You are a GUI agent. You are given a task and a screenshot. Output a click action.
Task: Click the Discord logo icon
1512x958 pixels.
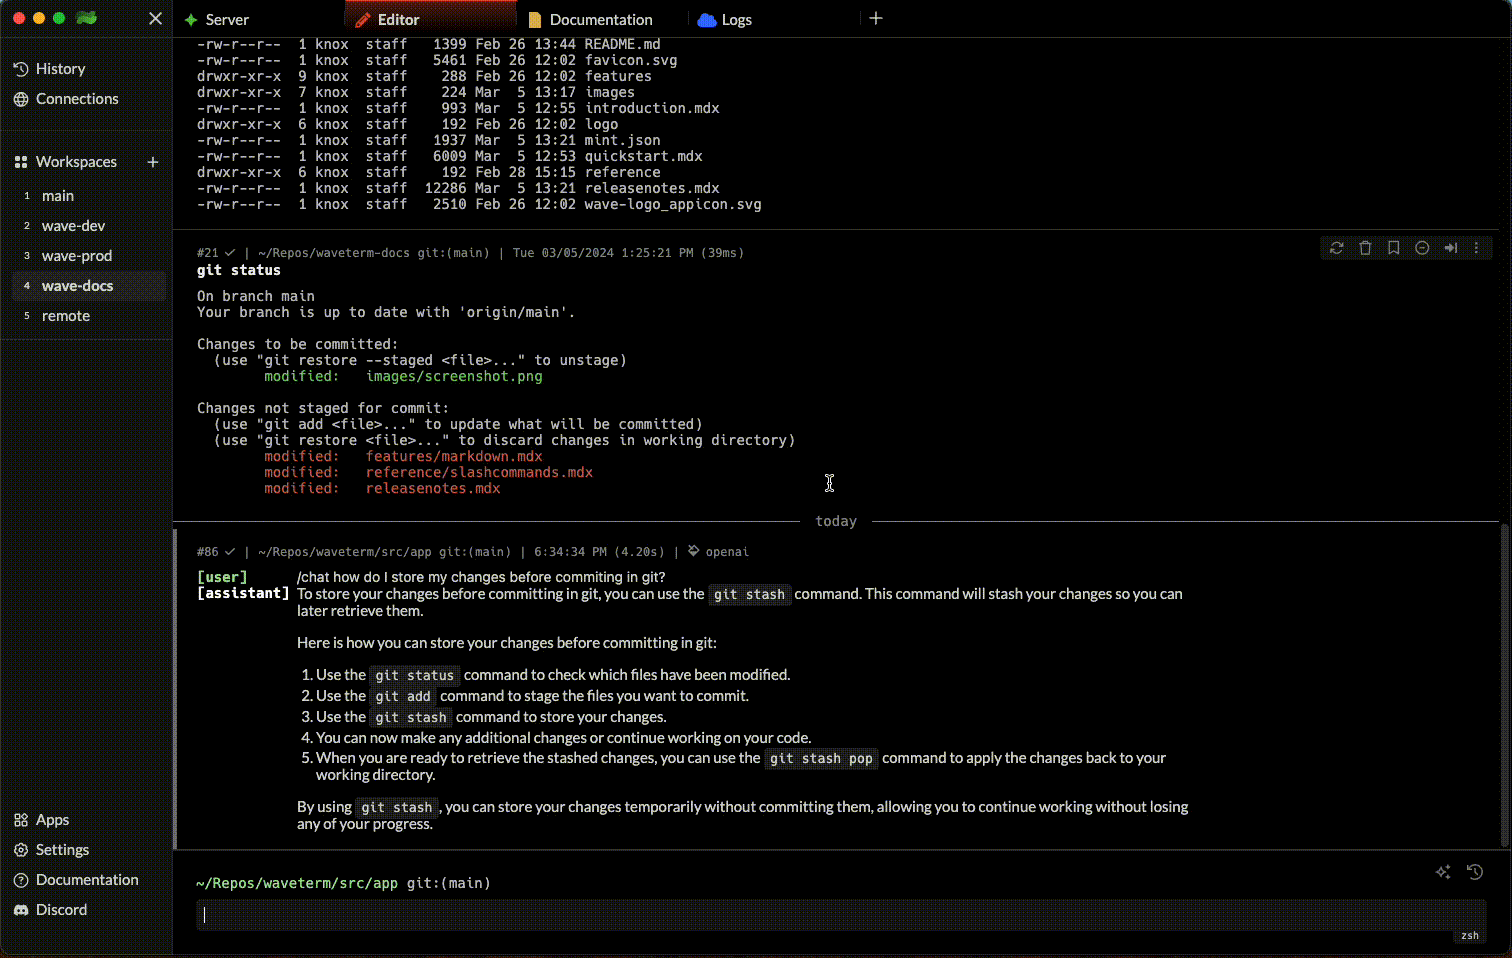coord(21,910)
